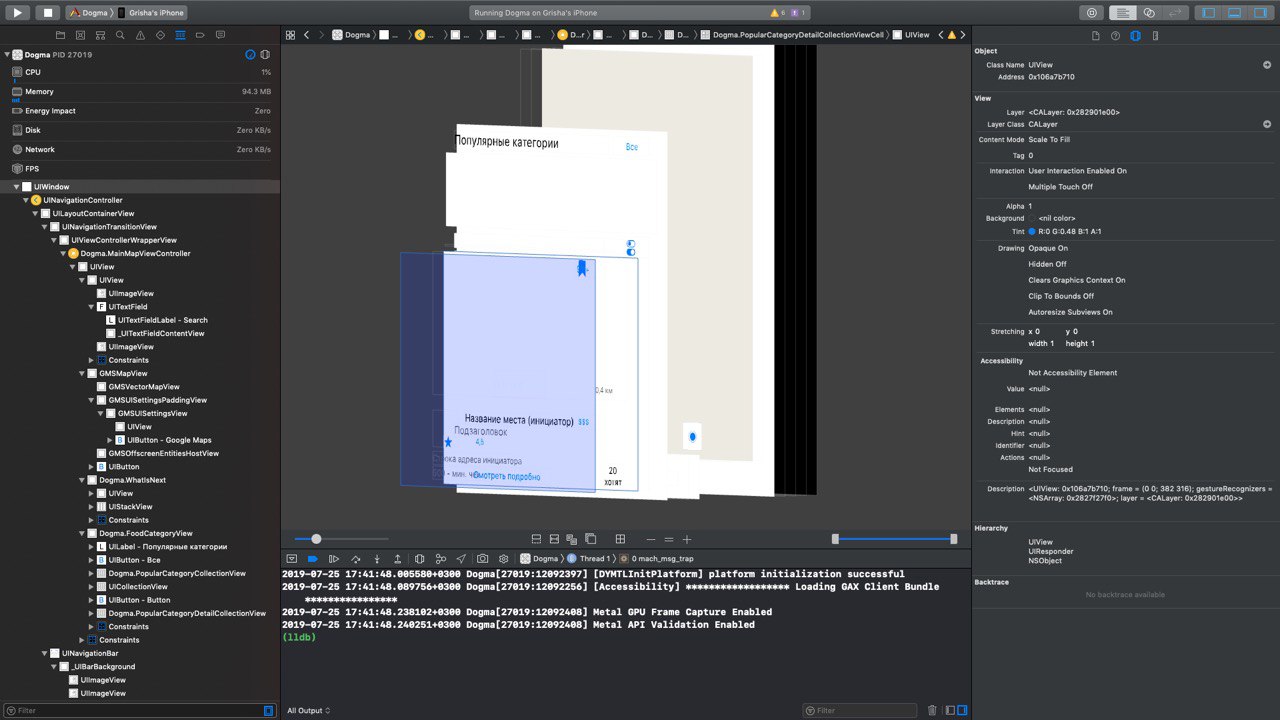Open the related items grid menu

(x=290, y=34)
